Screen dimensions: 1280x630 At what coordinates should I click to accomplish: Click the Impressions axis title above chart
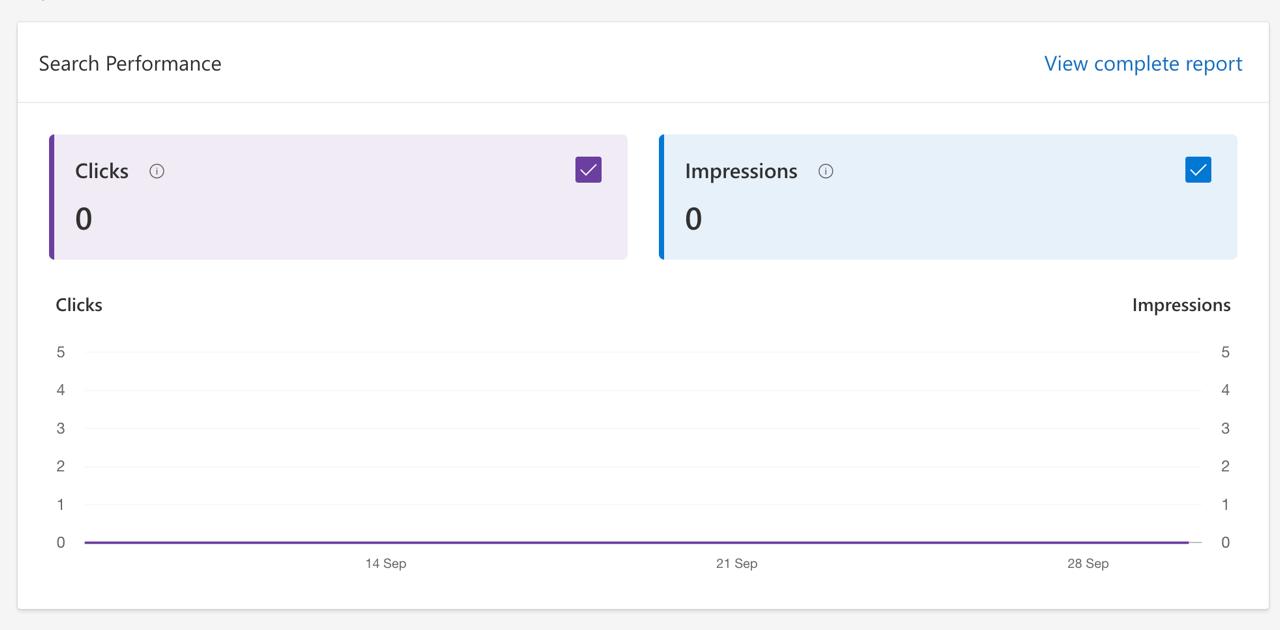click(x=1181, y=305)
